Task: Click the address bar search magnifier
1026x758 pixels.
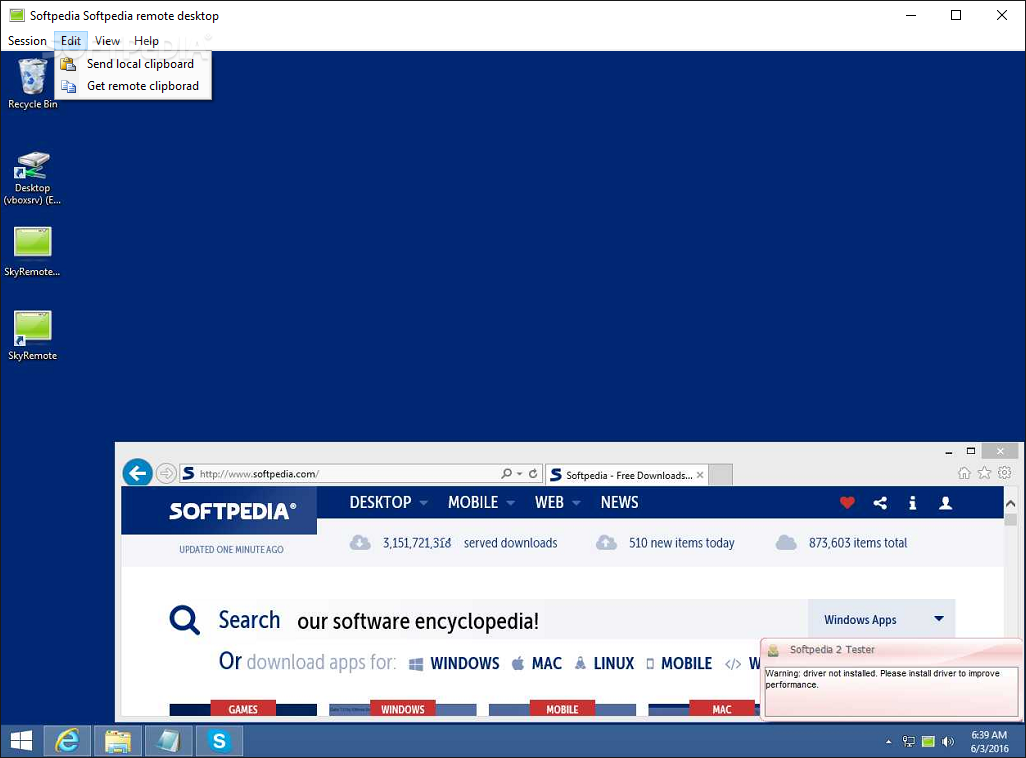Action: pyautogui.click(x=506, y=473)
